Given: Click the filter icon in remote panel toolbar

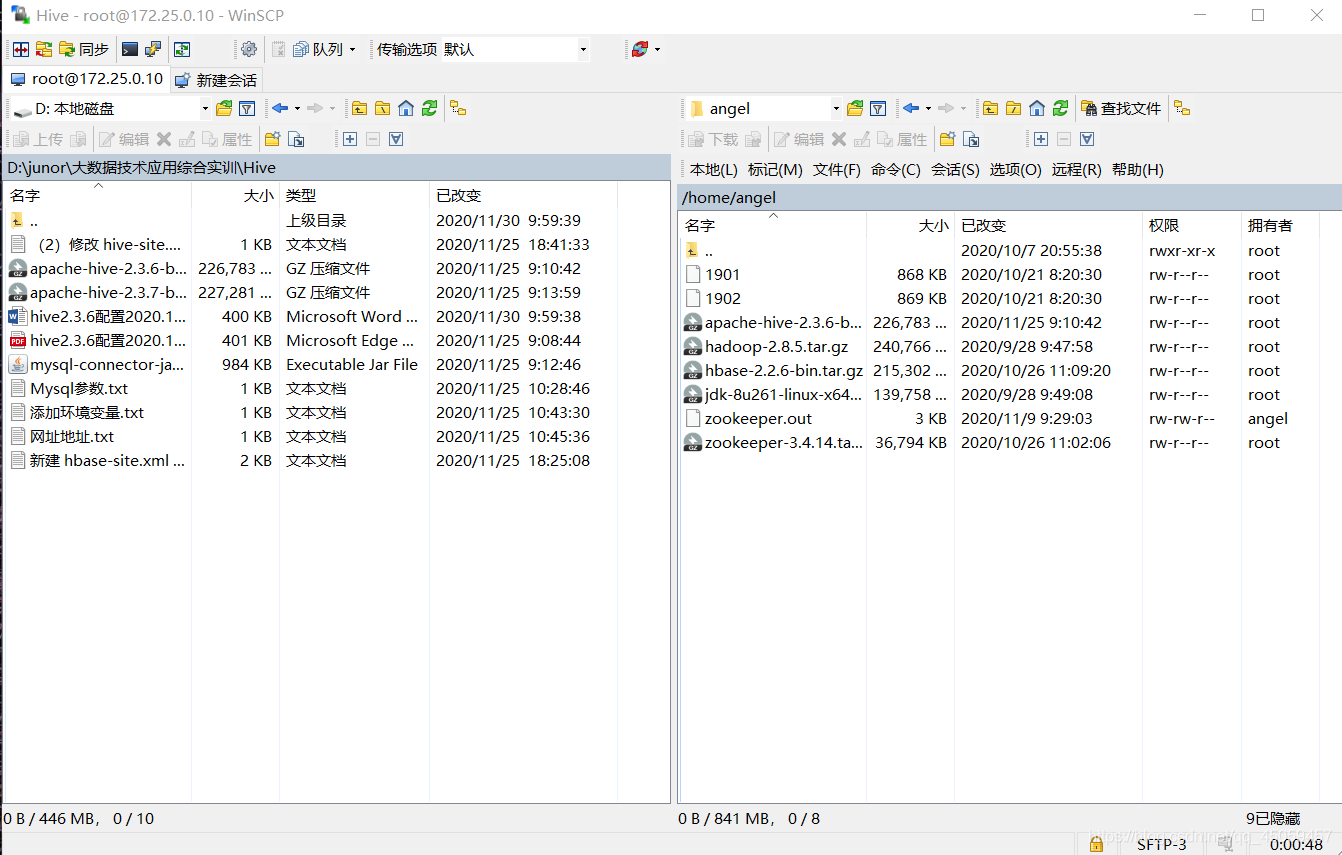Looking at the screenshot, I should 878,108.
